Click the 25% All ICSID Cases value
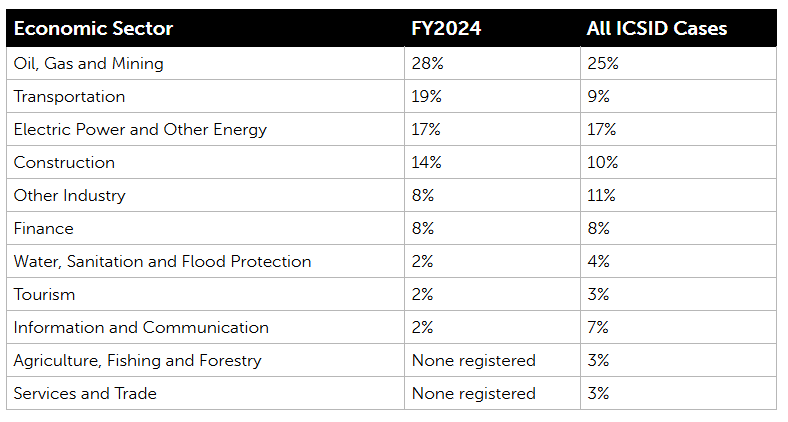Viewport: 788px width, 422px height. tap(602, 64)
